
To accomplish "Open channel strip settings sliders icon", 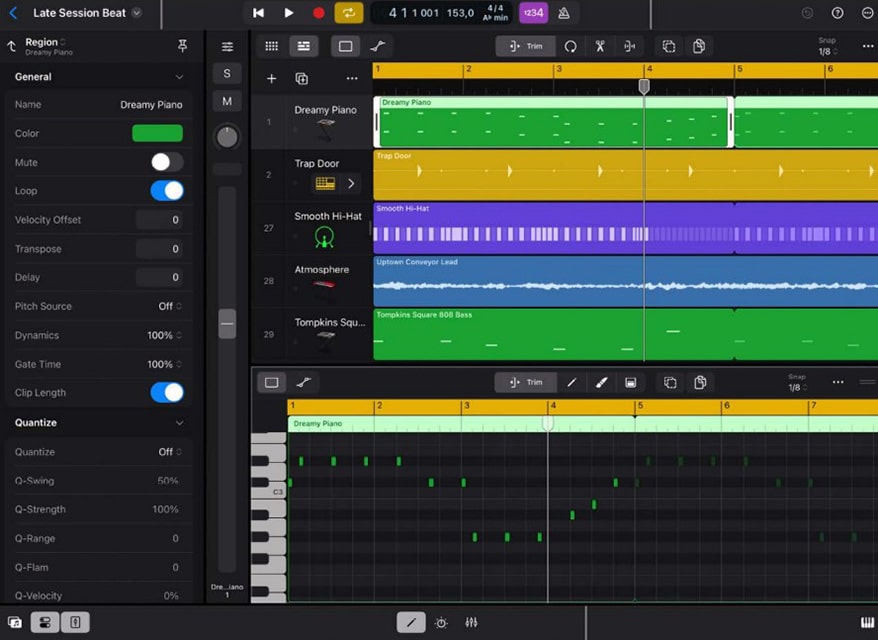I will 227,46.
